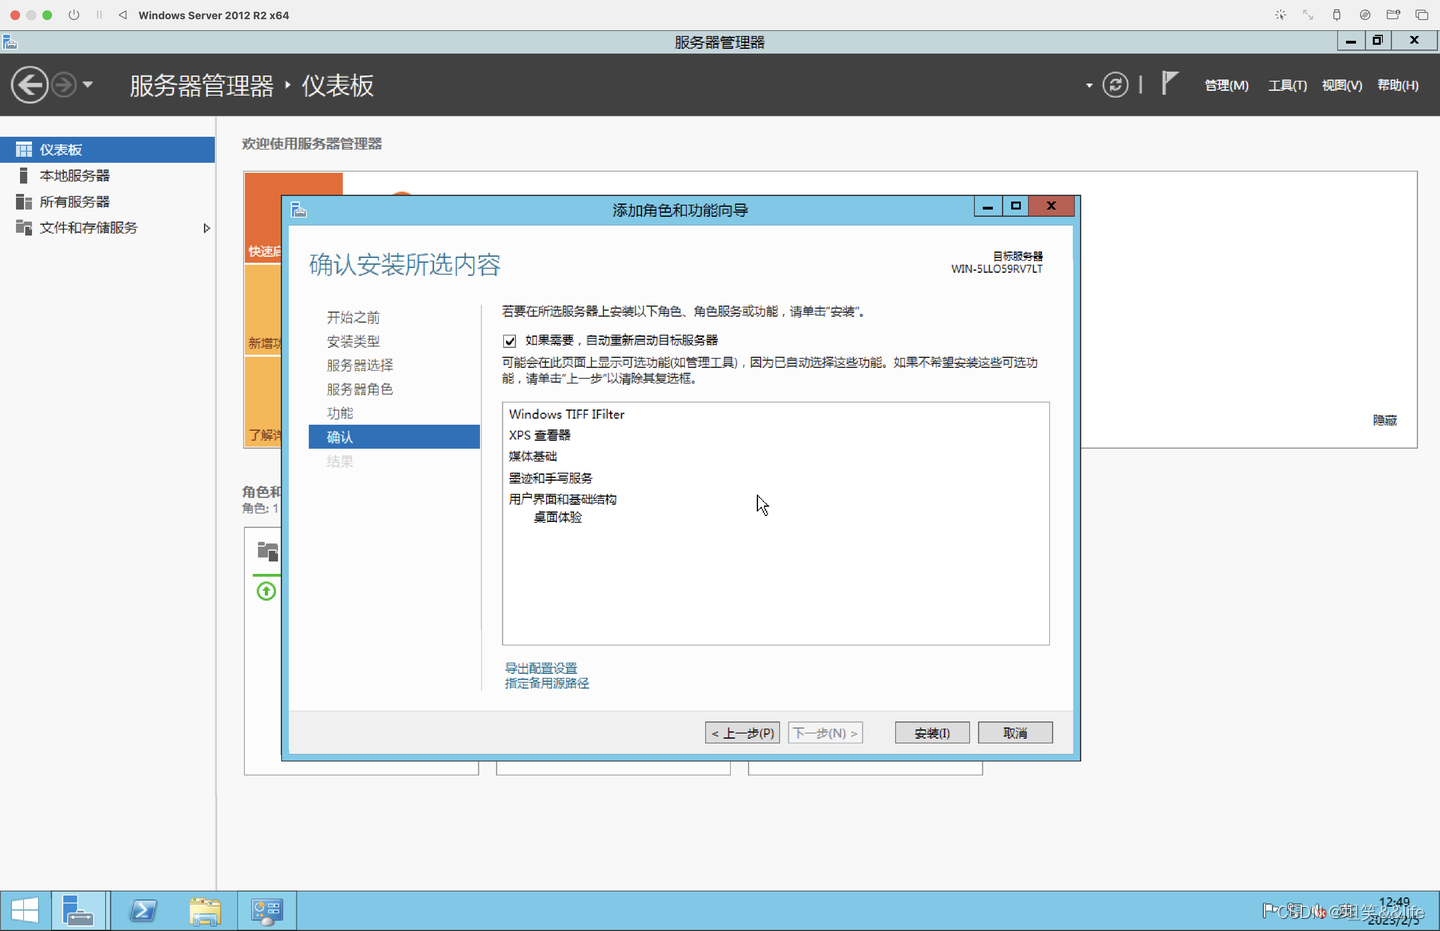The height and width of the screenshot is (931, 1440).
Task: Click 指定备用源路径 link
Action: point(547,683)
